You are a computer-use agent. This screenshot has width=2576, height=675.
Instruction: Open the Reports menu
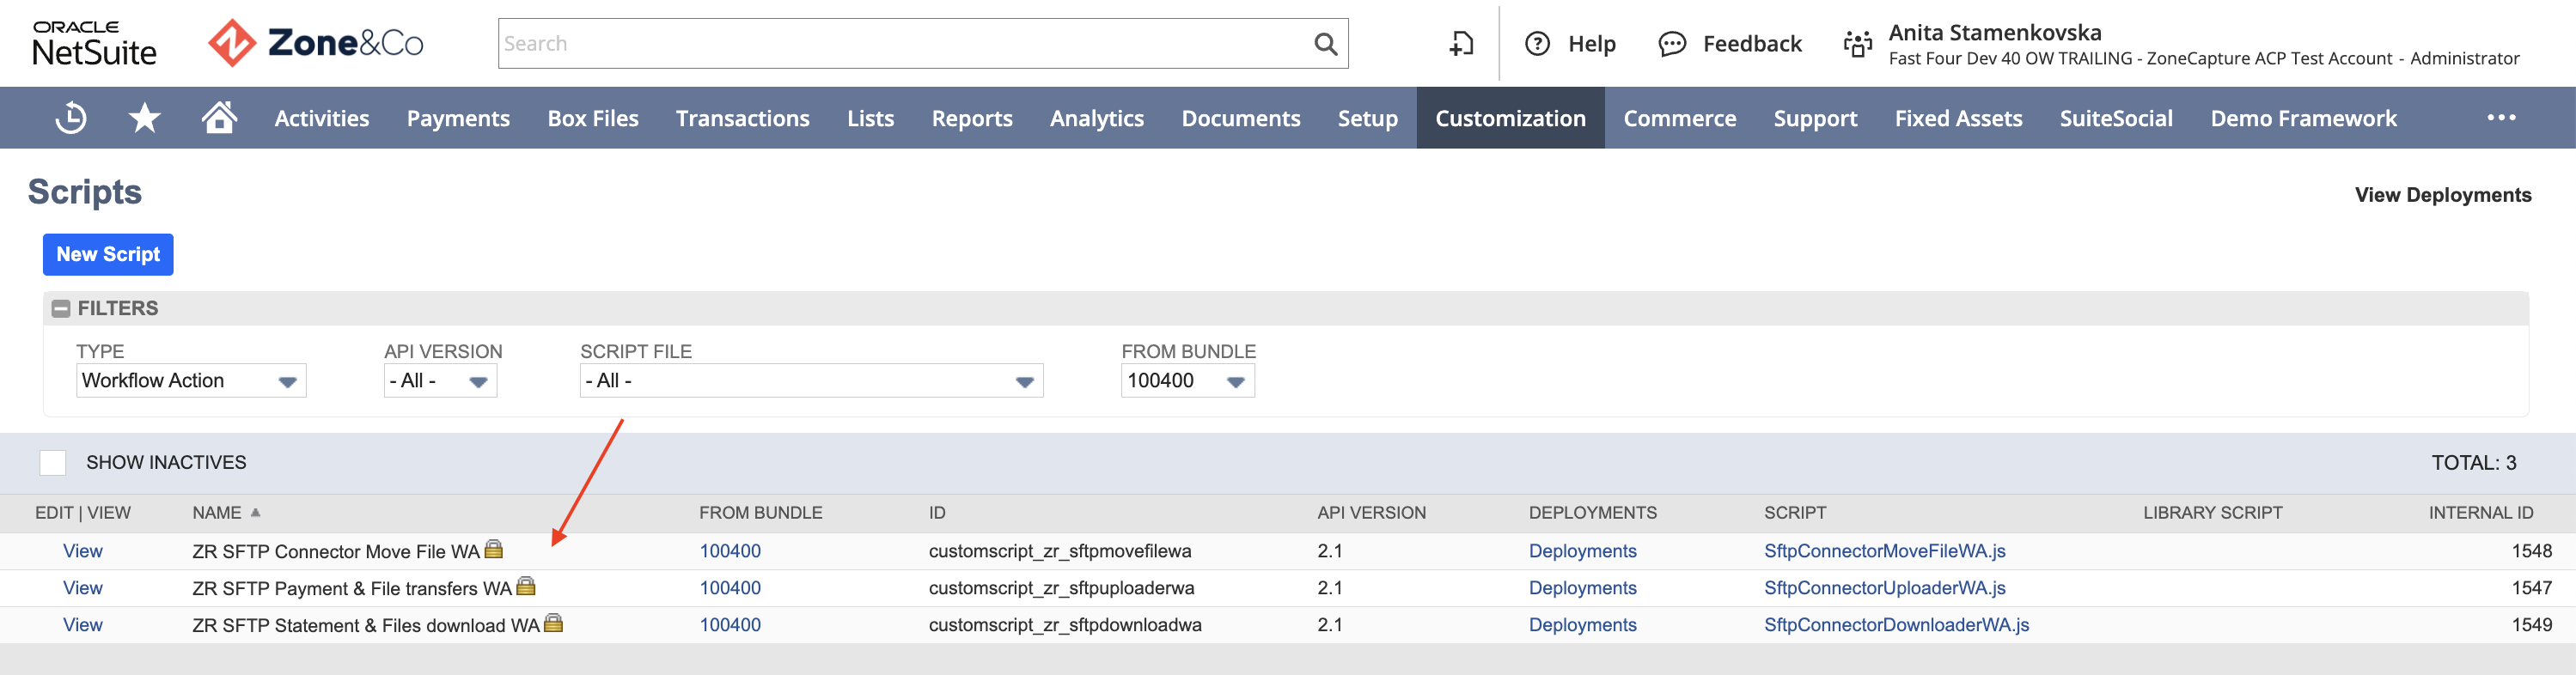(x=972, y=118)
